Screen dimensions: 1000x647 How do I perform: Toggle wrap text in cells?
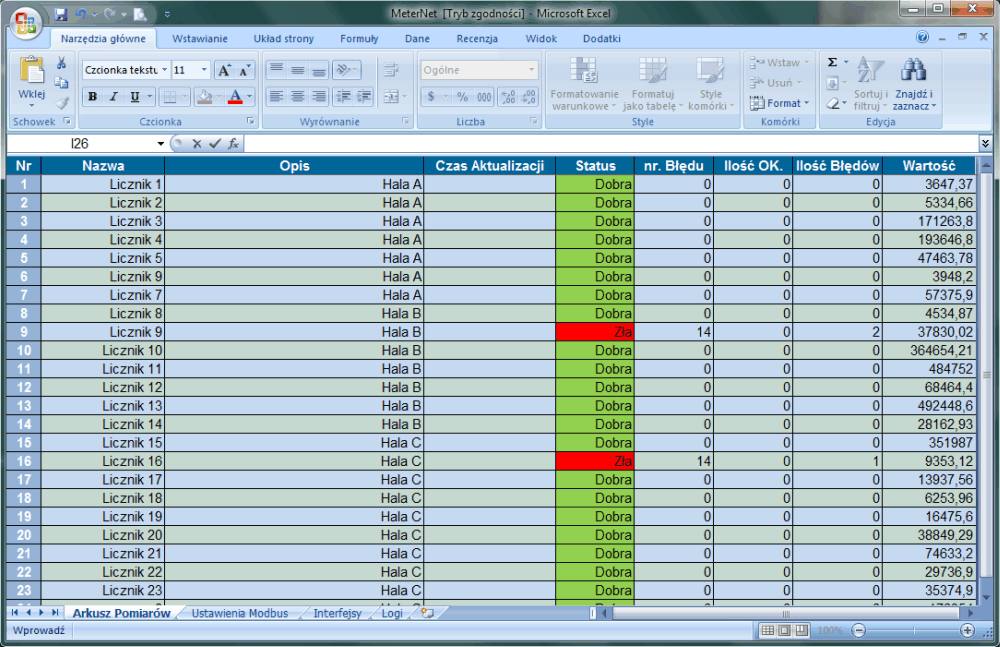pos(391,70)
